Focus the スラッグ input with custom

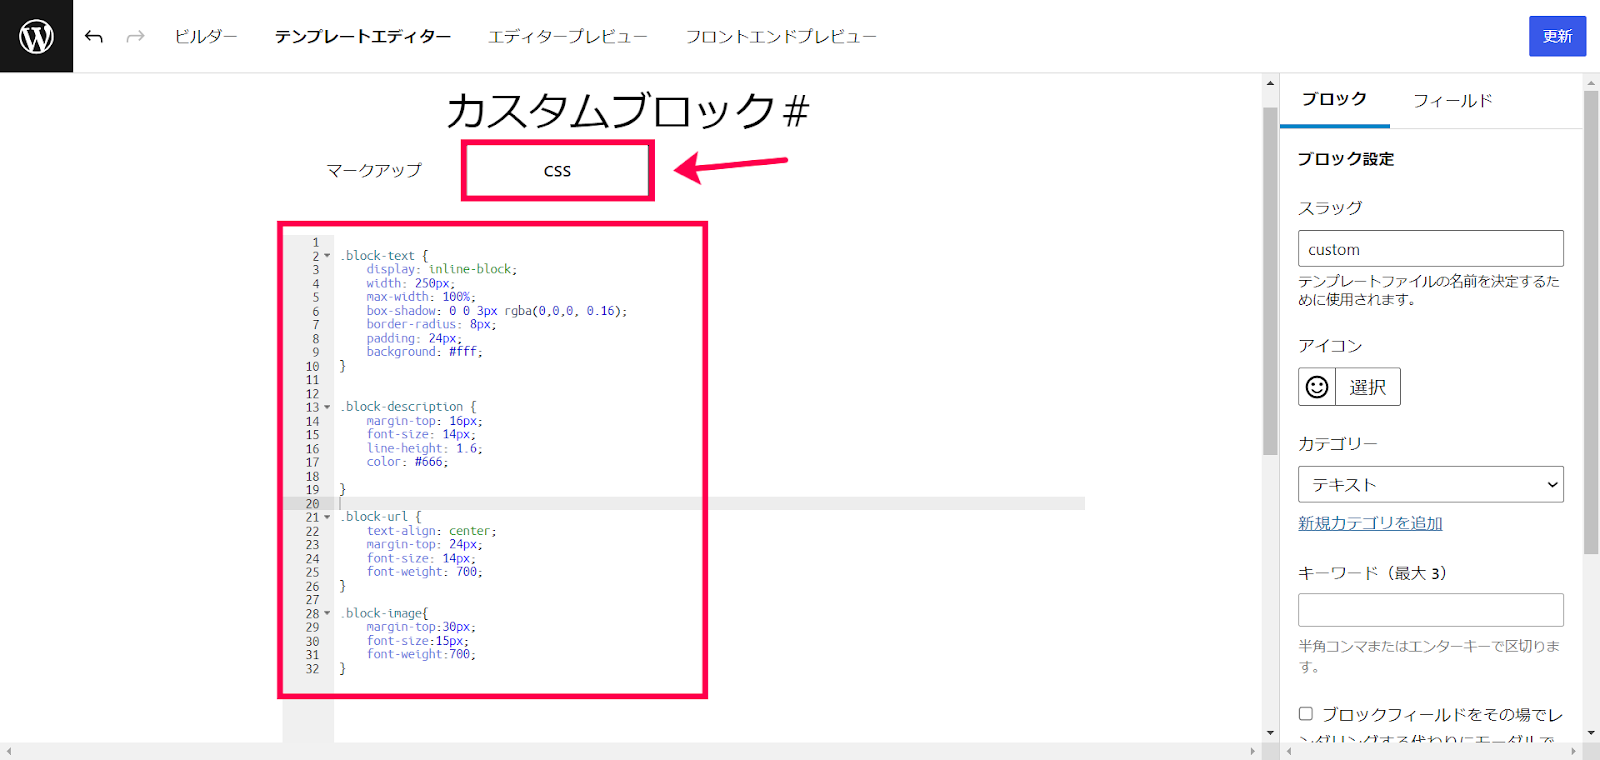point(1430,249)
